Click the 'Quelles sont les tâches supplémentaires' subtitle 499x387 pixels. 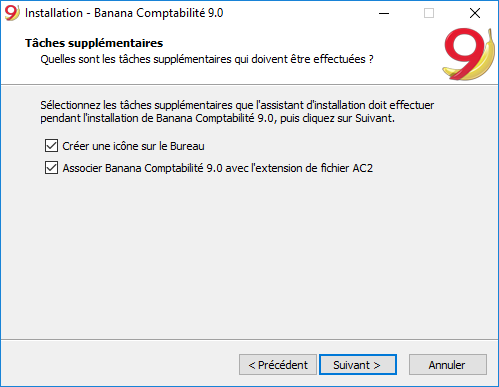coord(207,59)
